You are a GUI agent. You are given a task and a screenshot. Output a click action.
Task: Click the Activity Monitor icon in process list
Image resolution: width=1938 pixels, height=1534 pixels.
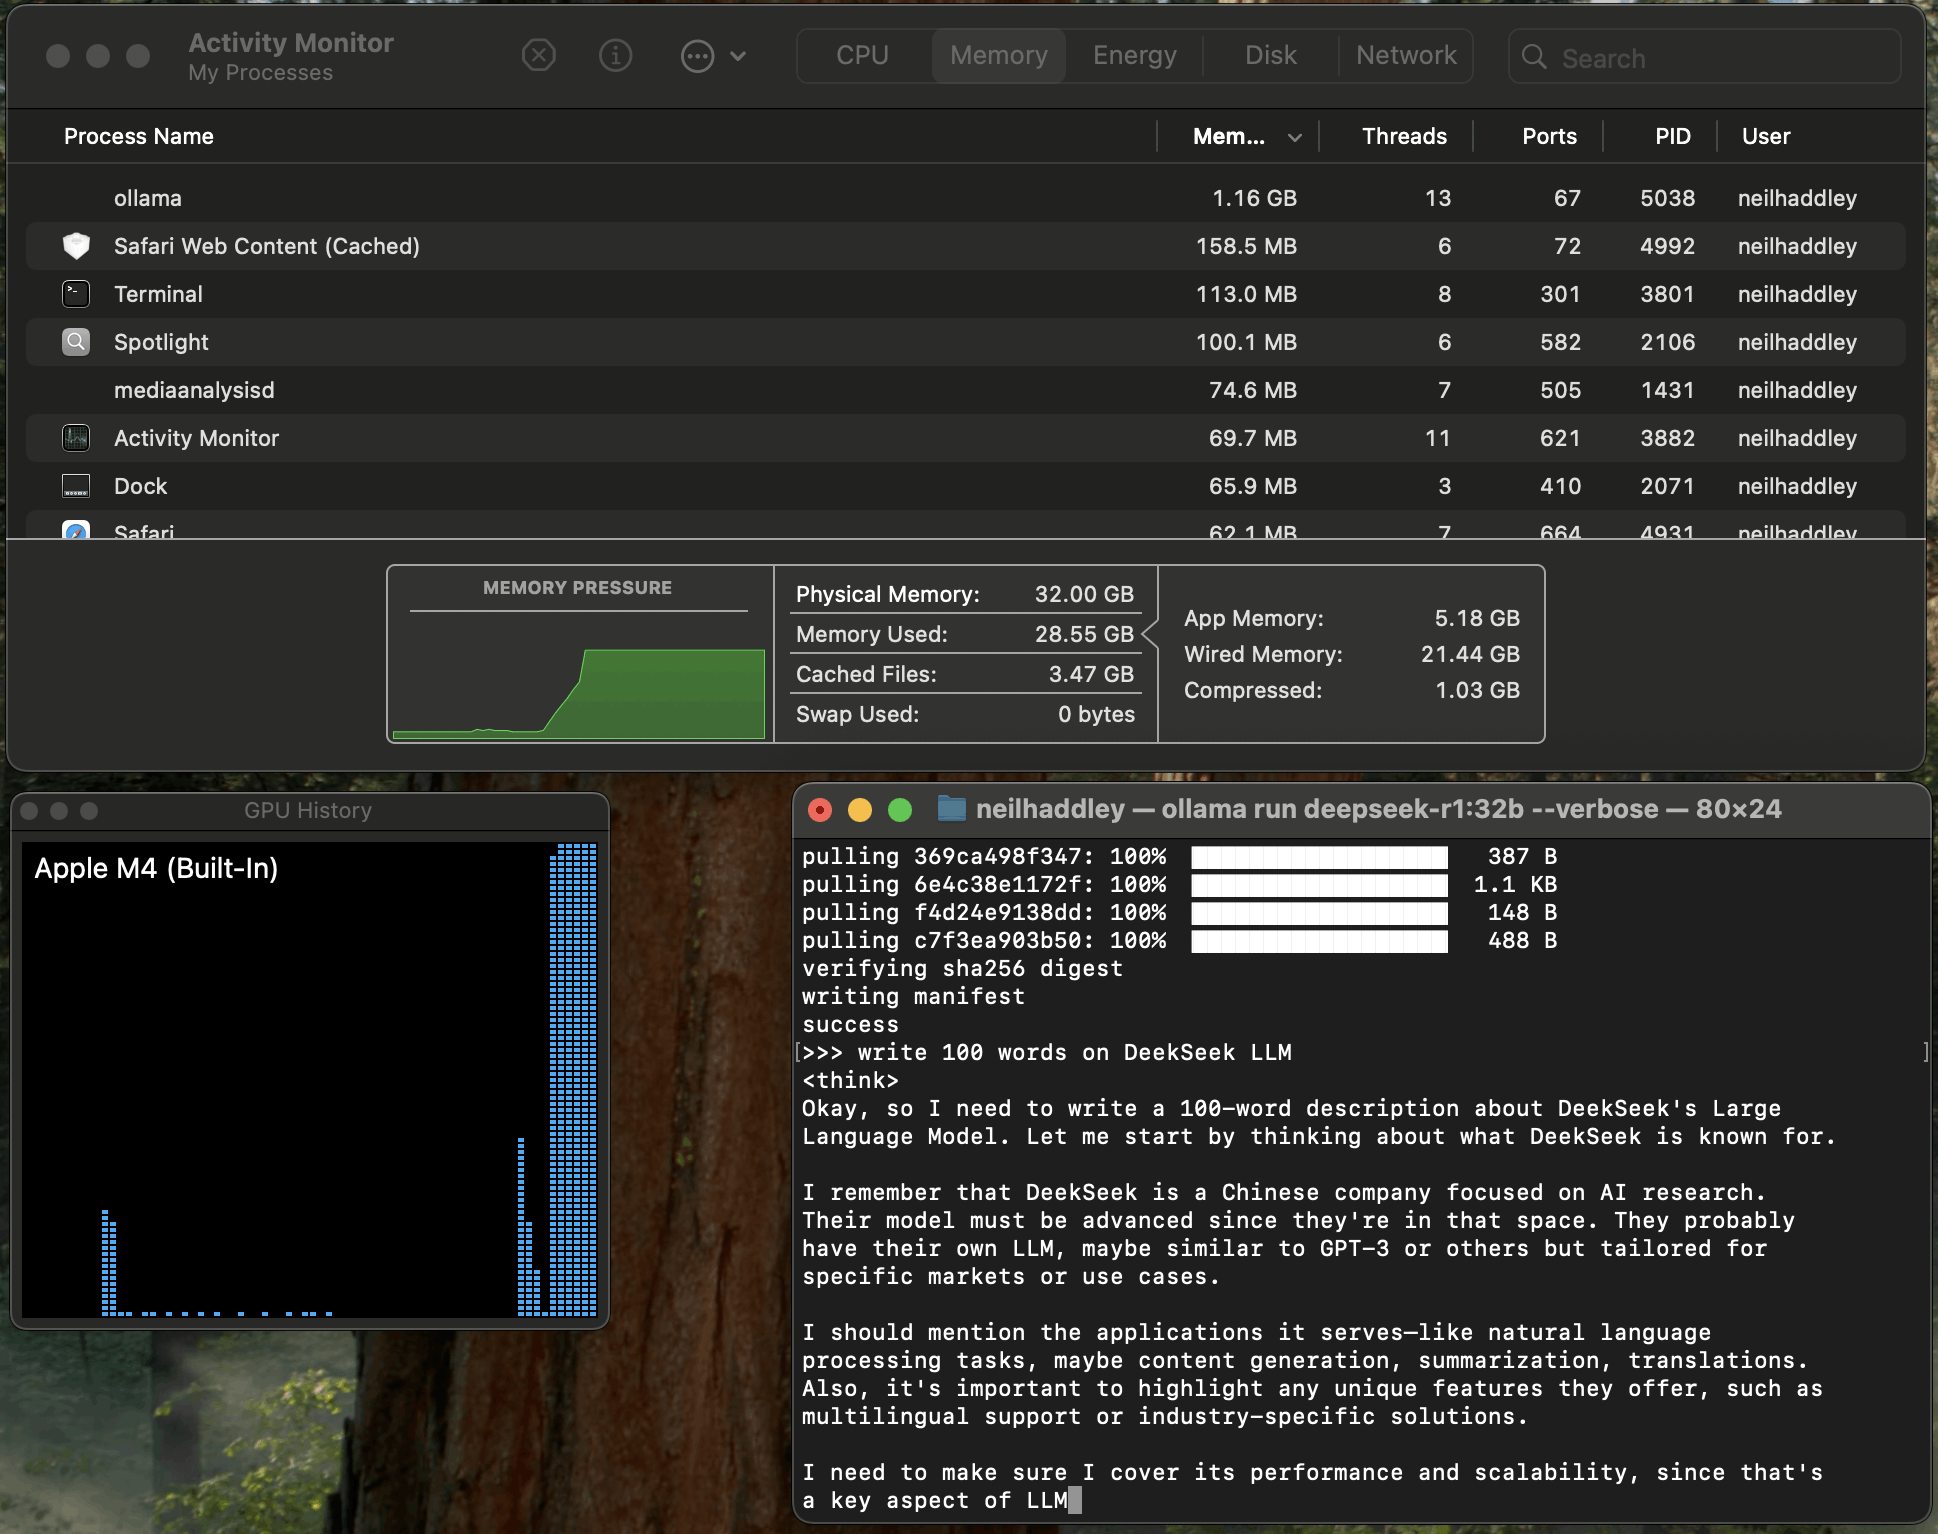point(76,438)
